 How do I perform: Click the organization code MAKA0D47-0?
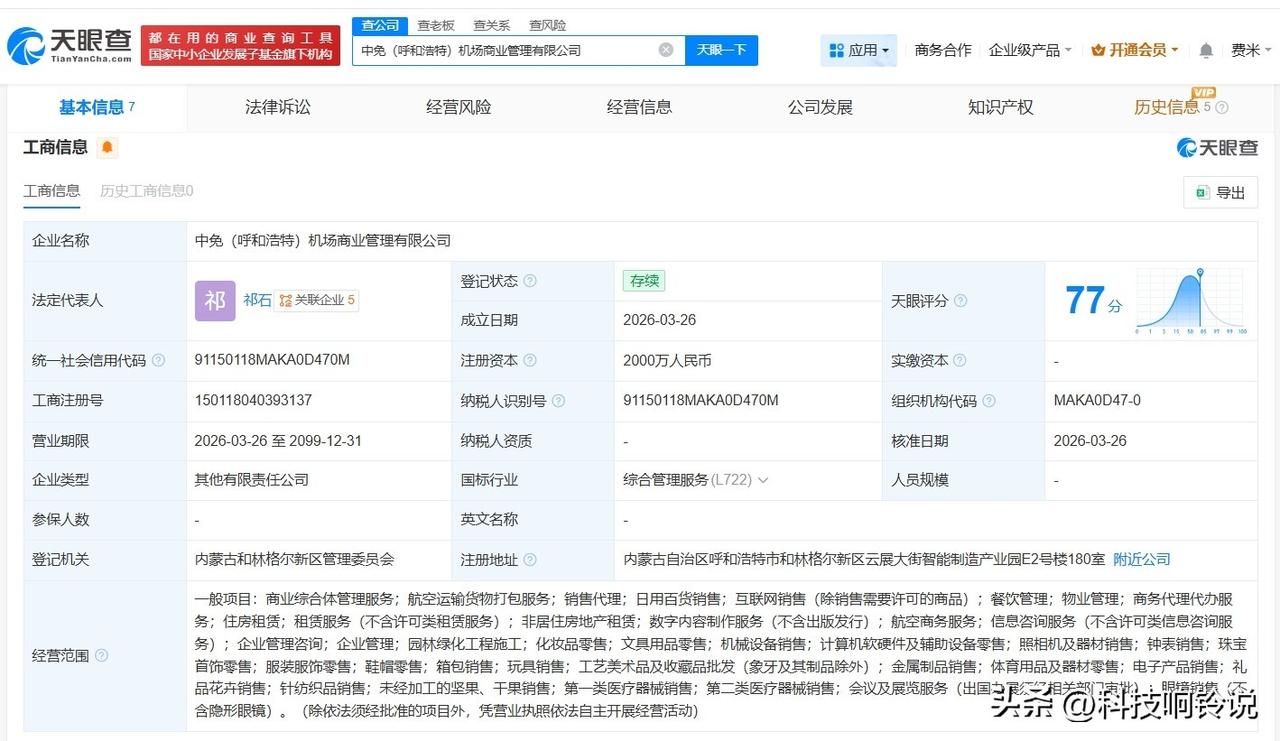[1097, 401]
